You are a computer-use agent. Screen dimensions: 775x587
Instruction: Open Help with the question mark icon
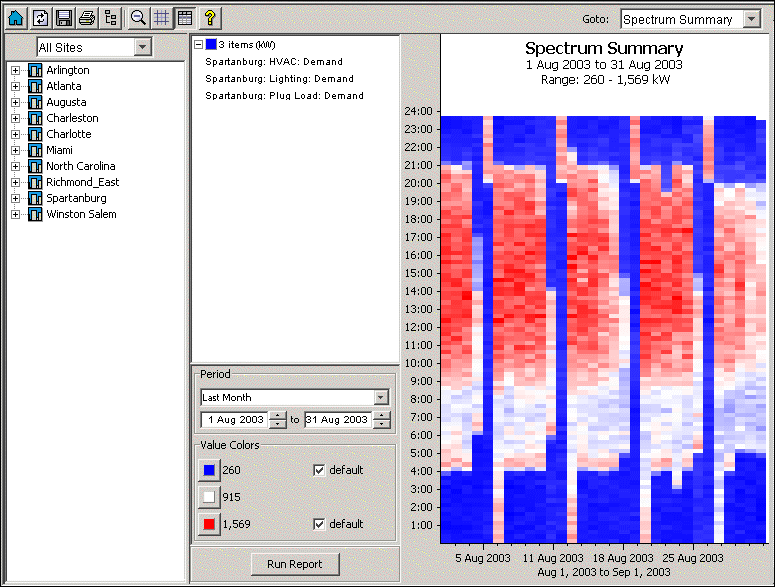(209, 18)
